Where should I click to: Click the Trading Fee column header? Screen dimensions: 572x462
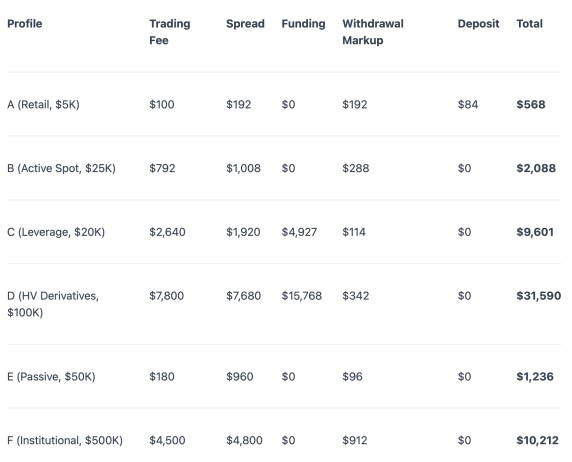pos(170,32)
